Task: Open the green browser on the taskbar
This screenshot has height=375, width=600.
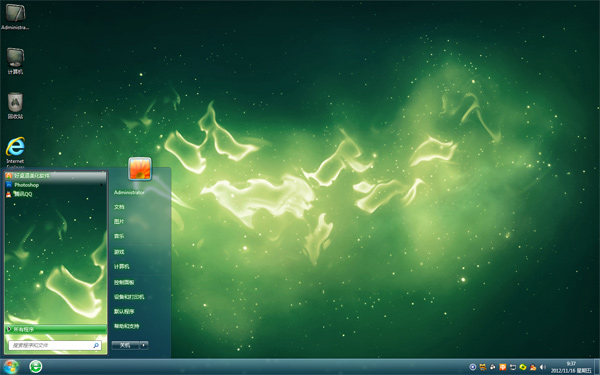Action: click(x=36, y=367)
